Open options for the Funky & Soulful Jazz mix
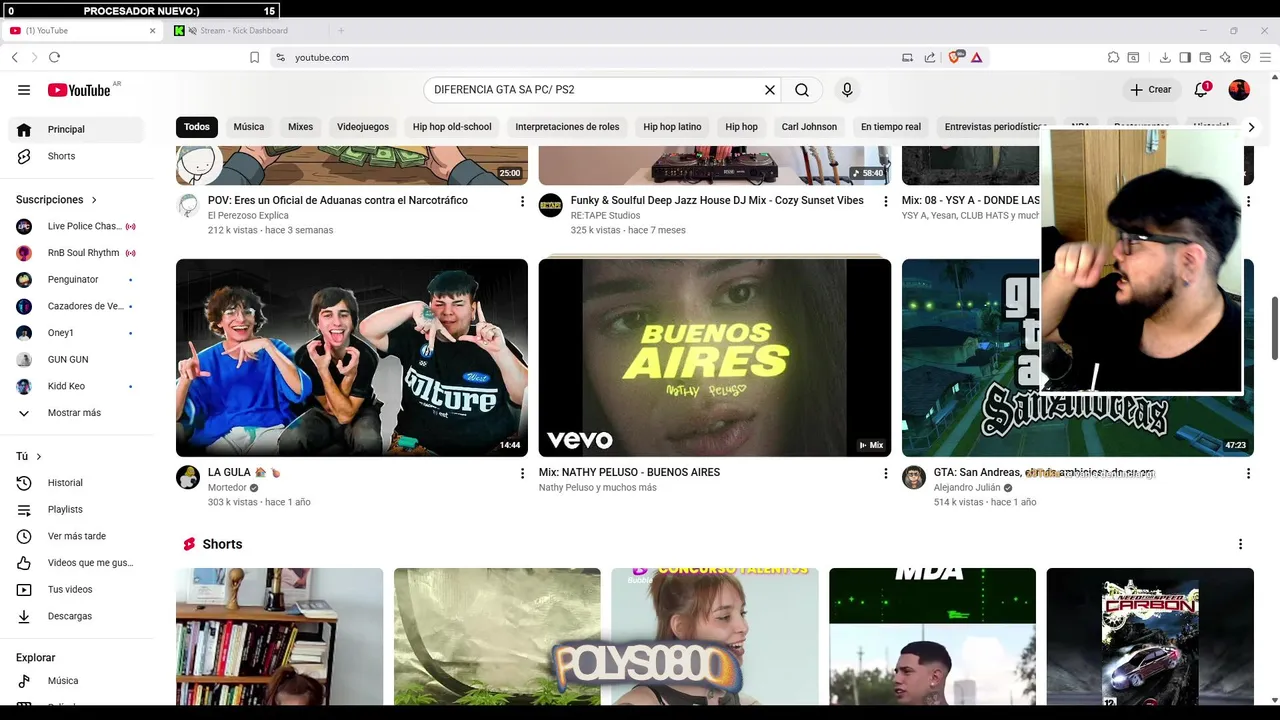 click(885, 202)
